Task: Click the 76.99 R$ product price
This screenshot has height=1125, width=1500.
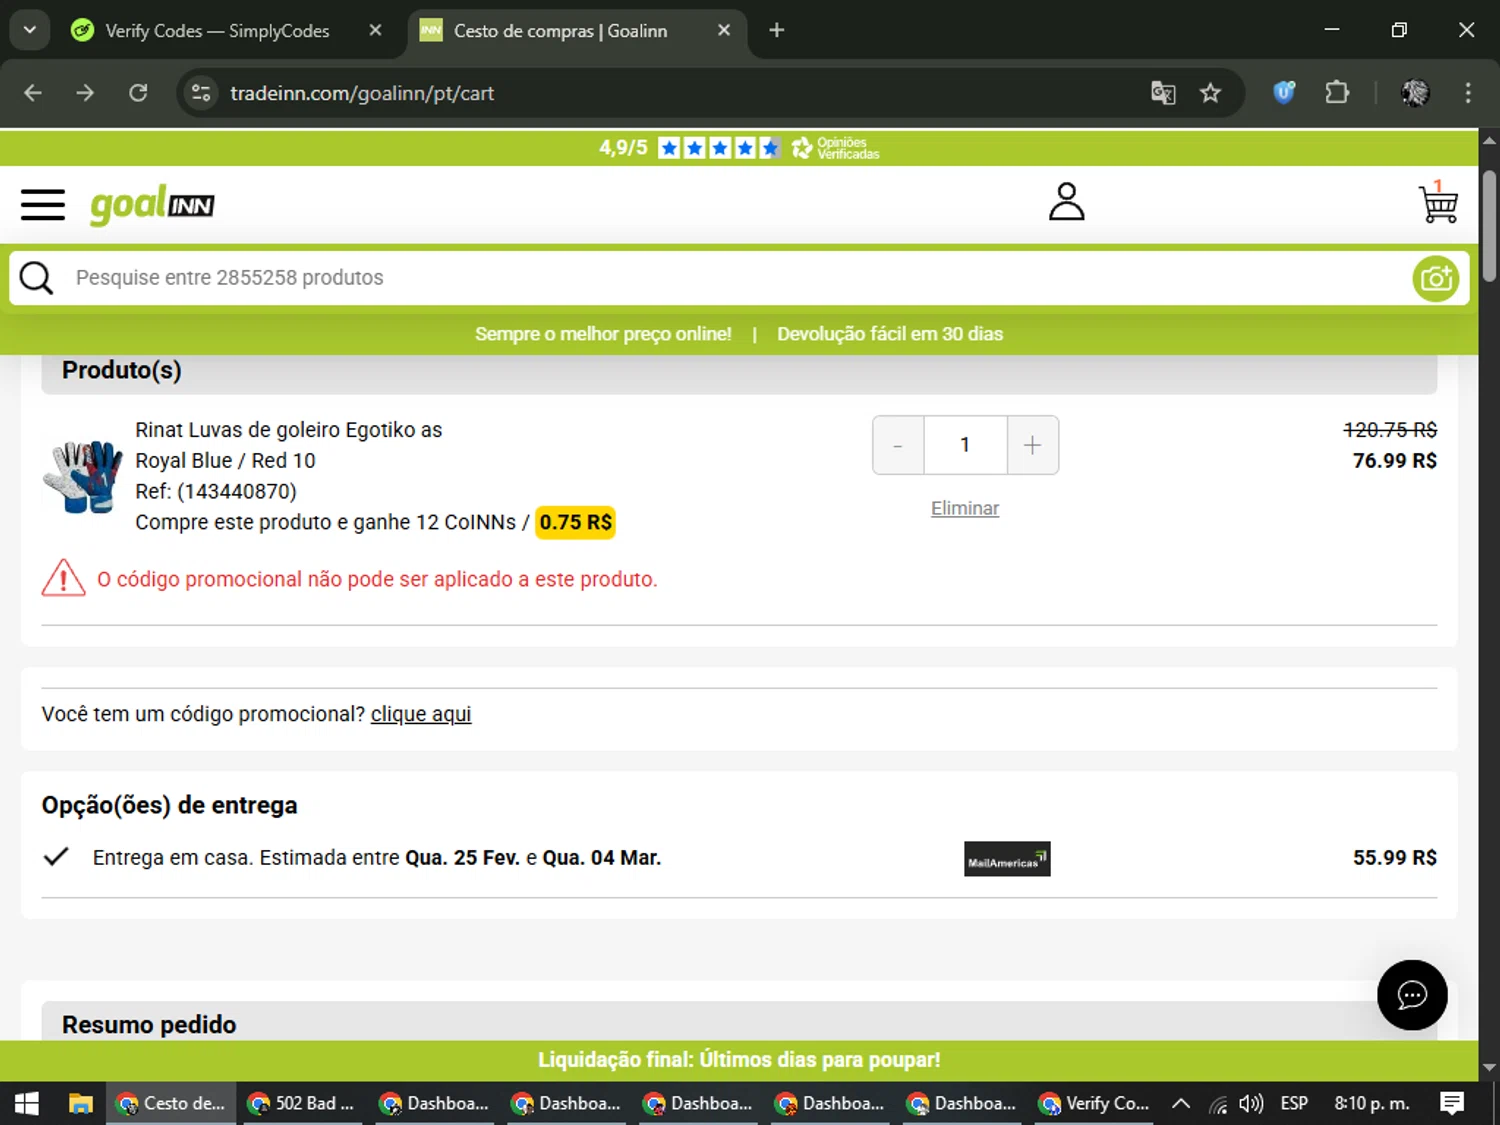Action: point(1394,461)
